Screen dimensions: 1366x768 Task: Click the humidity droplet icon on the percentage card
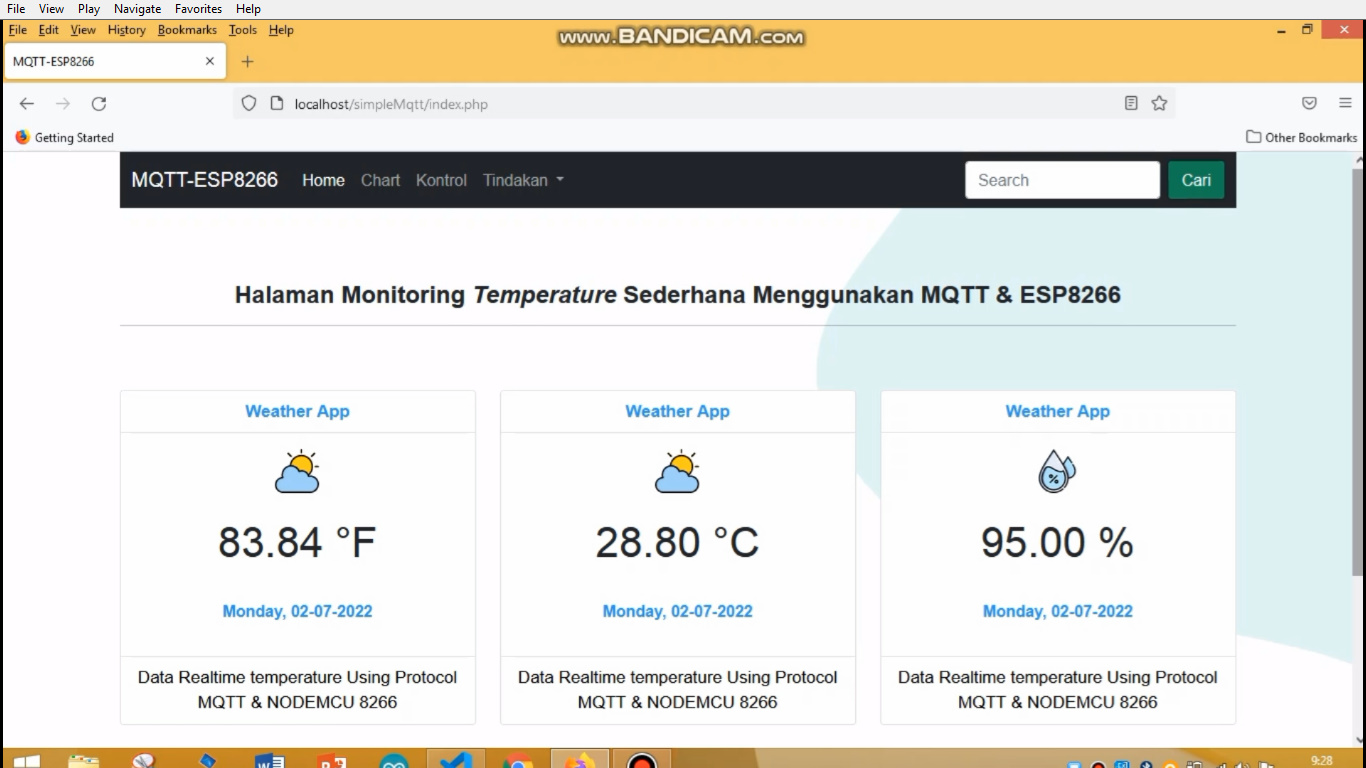tap(1057, 470)
